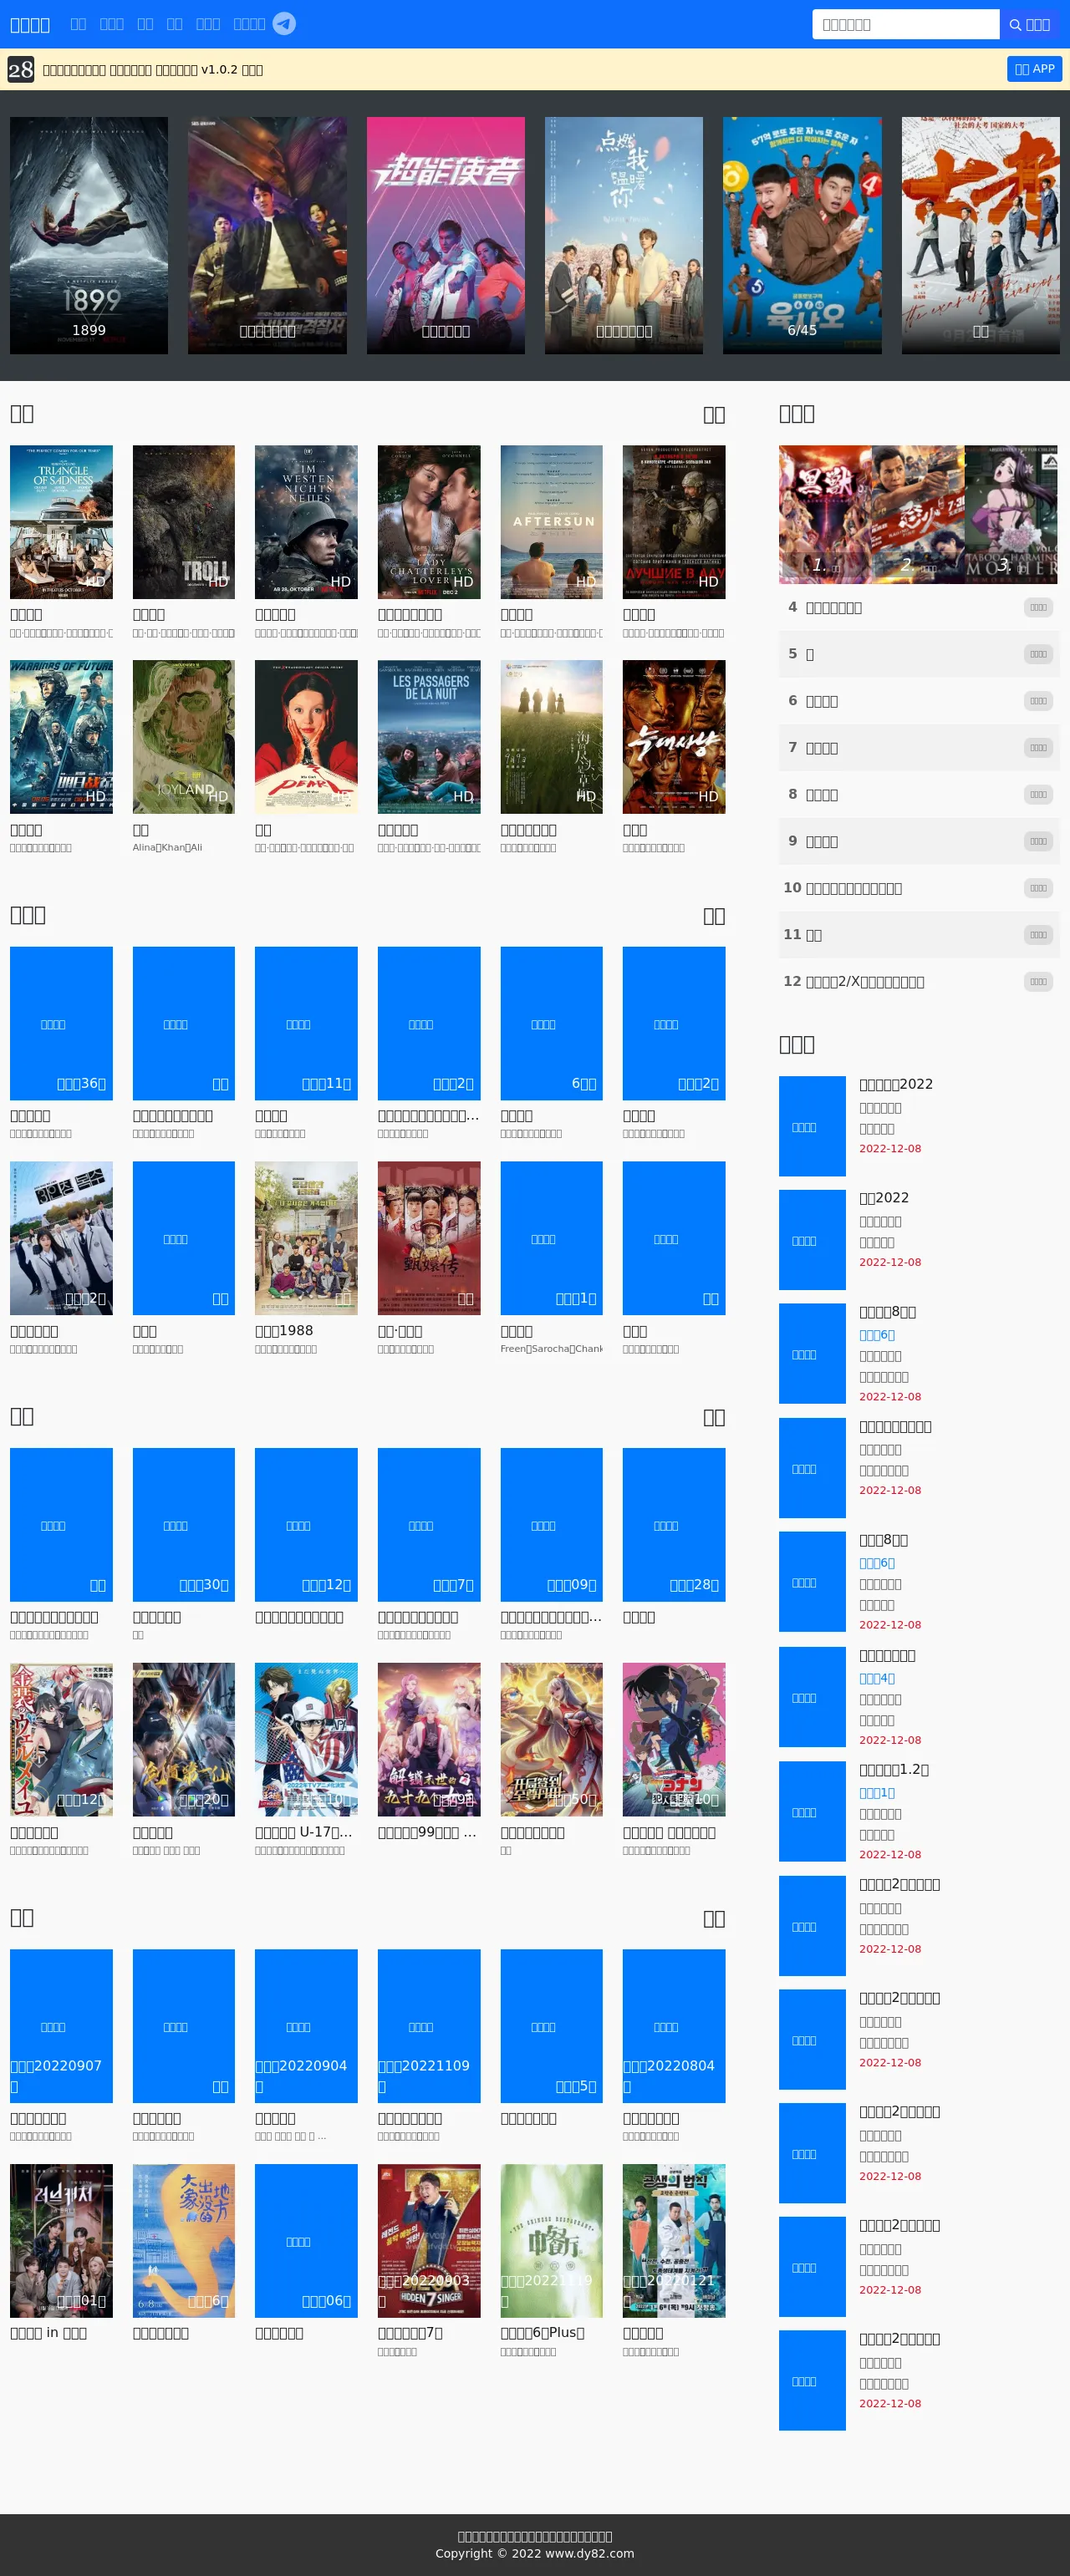Open the anime placeholder card labeled 30
Image resolution: width=1070 pixels, height=2576 pixels.
(x=184, y=1525)
